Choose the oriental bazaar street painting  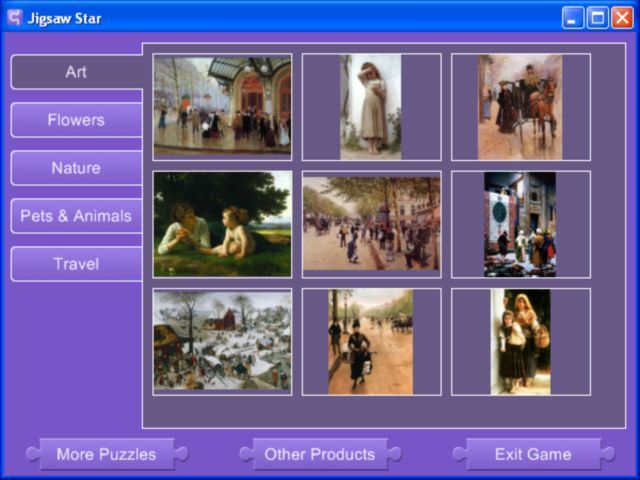(x=520, y=224)
